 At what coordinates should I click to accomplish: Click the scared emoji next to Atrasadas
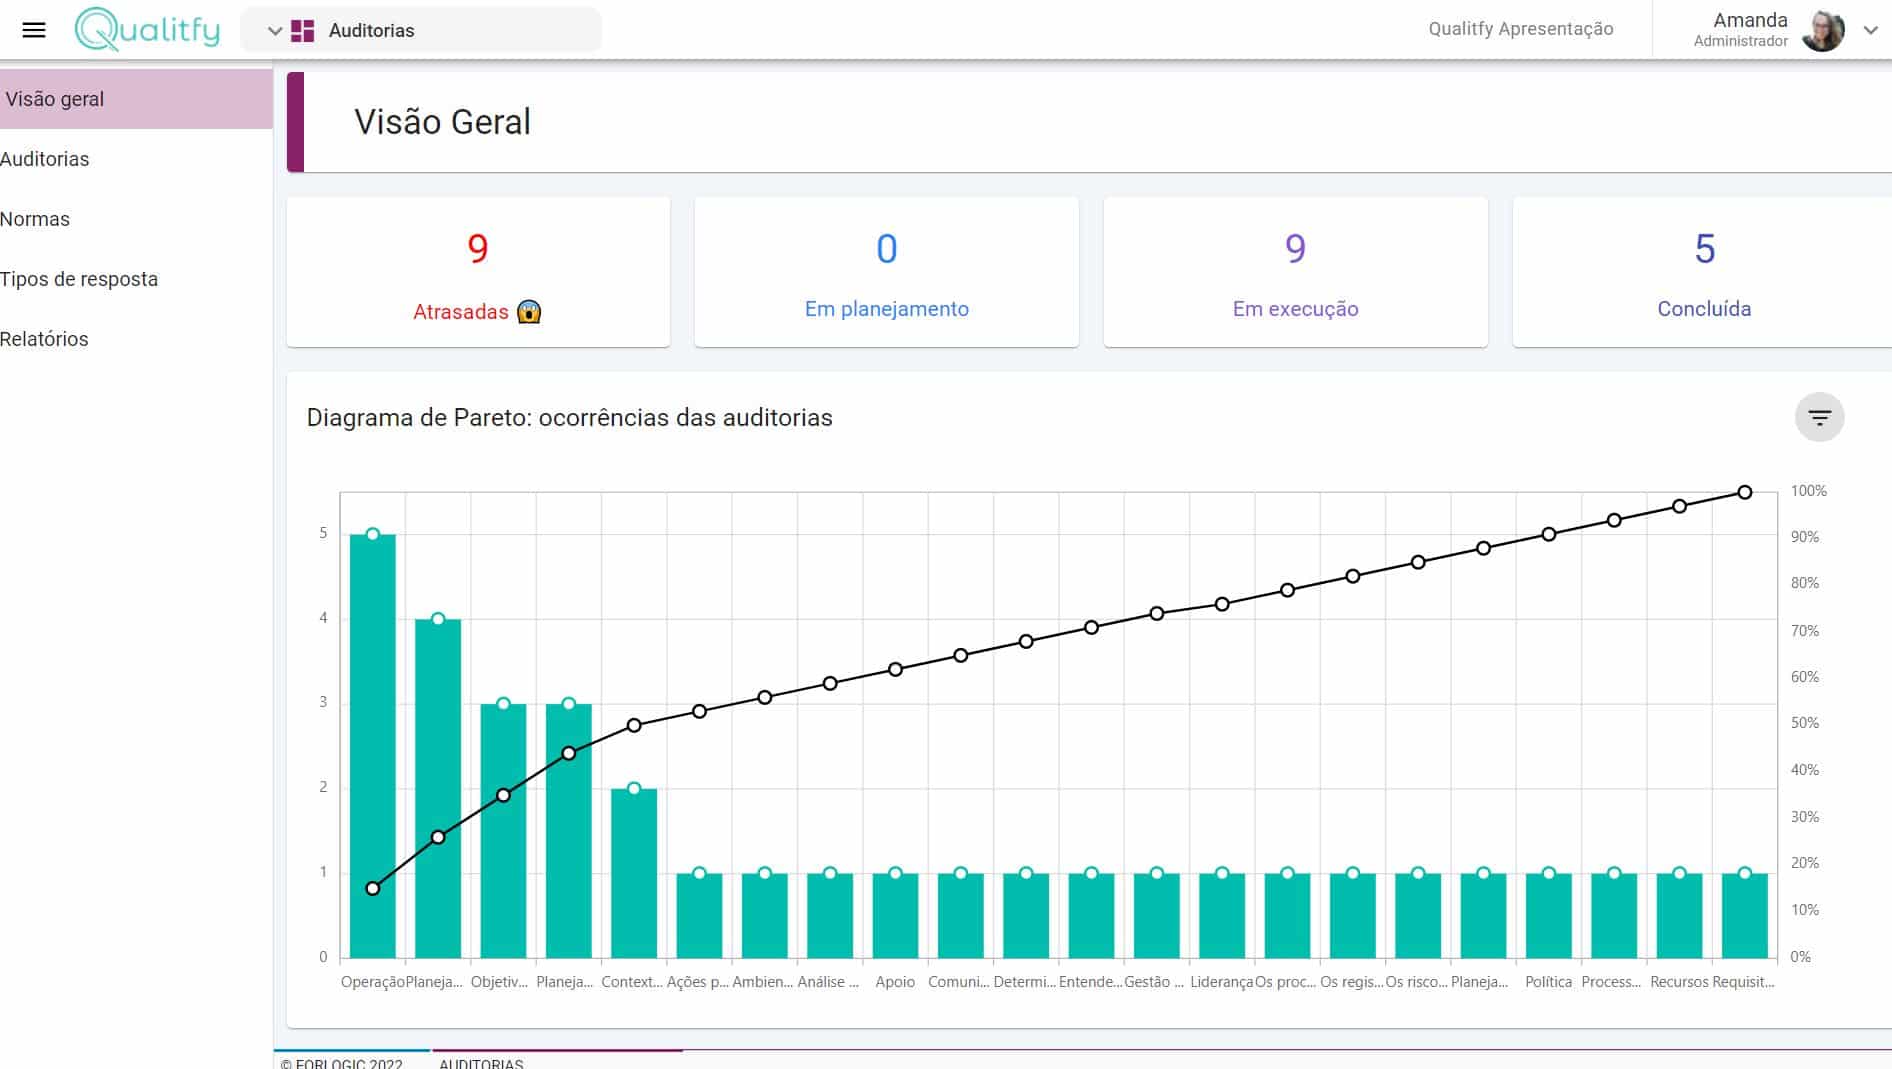point(529,312)
